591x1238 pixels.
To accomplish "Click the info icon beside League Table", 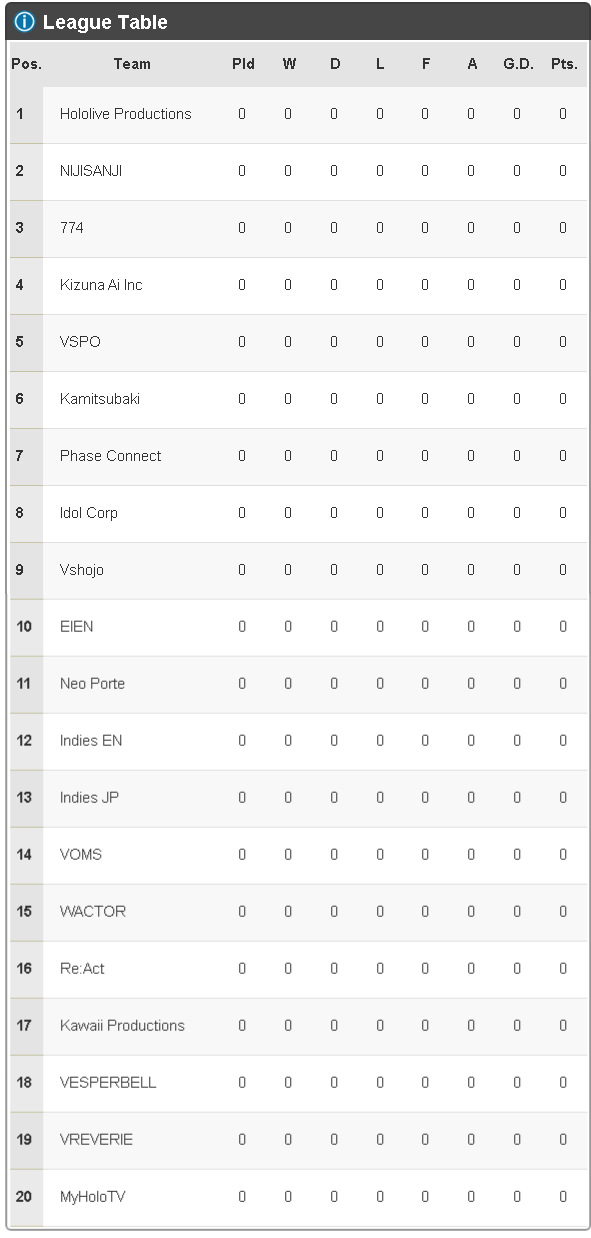I will coord(25,22).
